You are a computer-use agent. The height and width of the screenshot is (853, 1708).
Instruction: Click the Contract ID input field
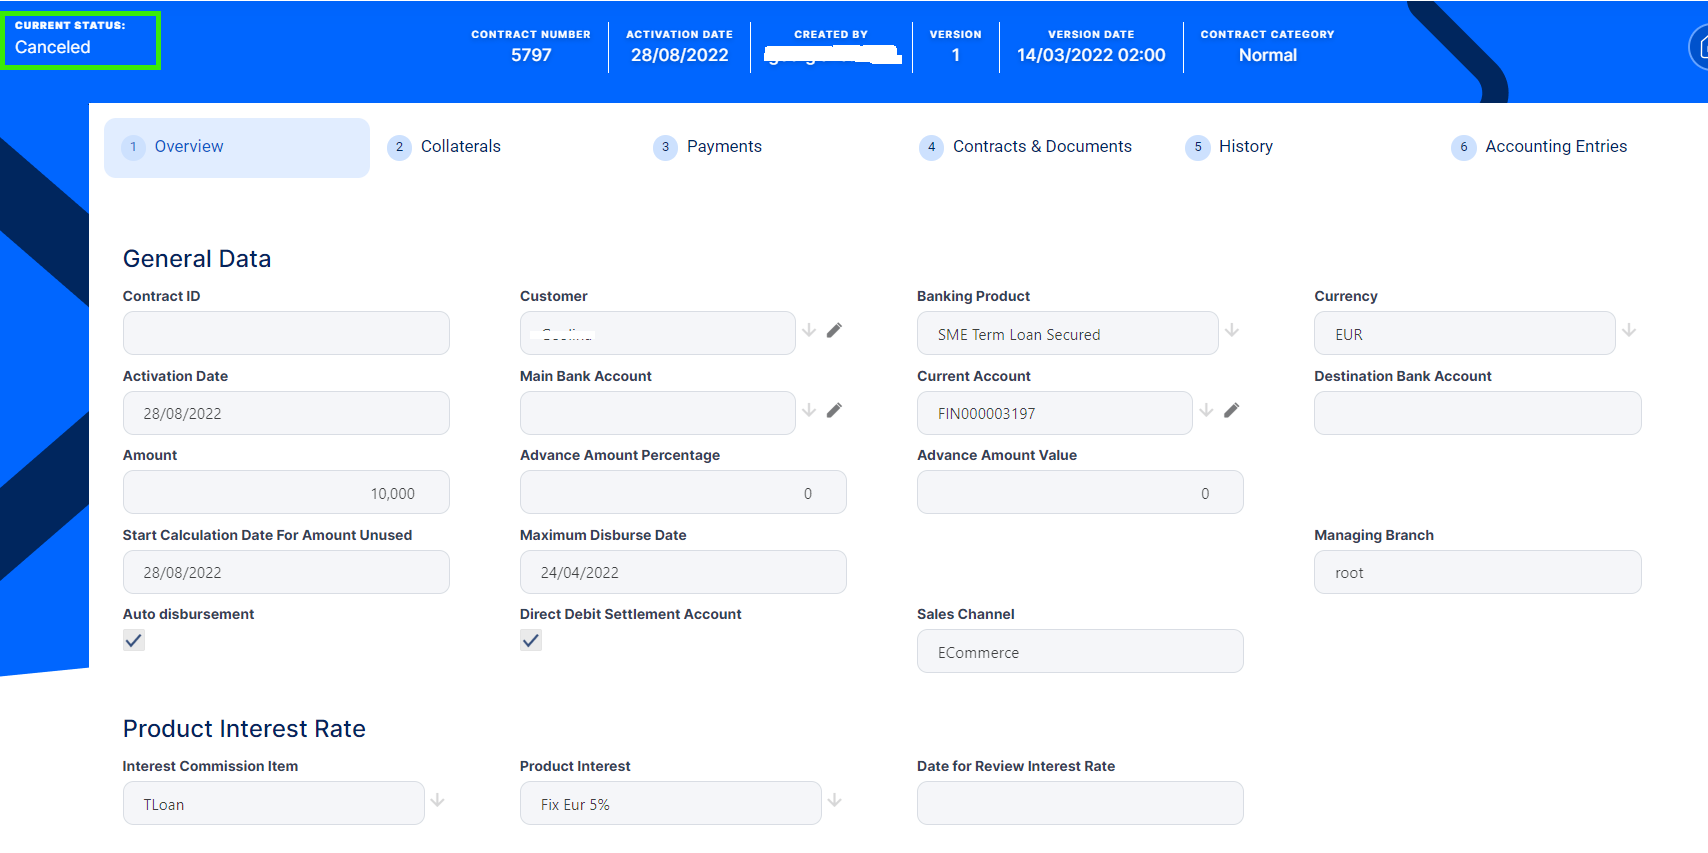[286, 333]
